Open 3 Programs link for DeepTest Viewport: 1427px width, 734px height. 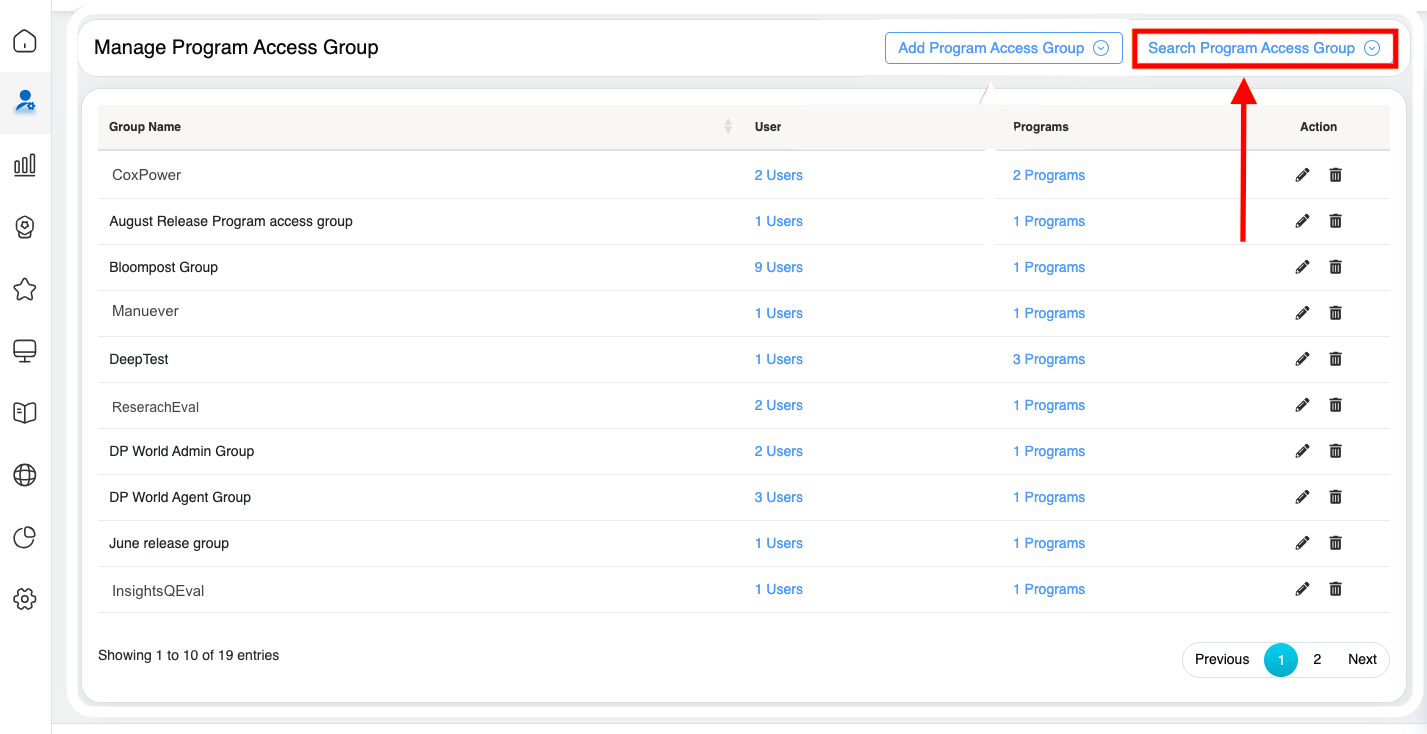[x=1048, y=359]
